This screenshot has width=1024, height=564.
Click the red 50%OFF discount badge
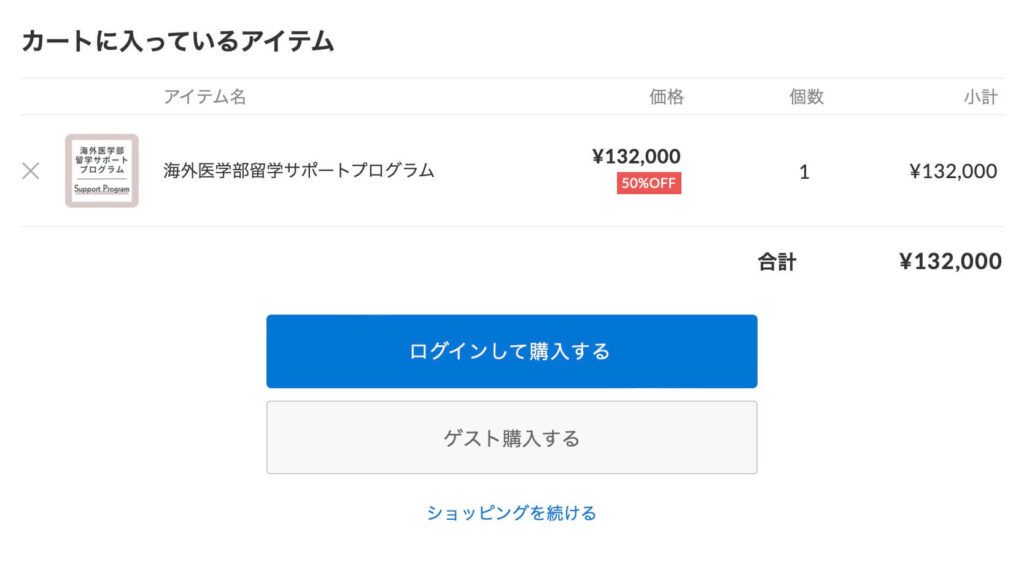pyautogui.click(x=649, y=183)
